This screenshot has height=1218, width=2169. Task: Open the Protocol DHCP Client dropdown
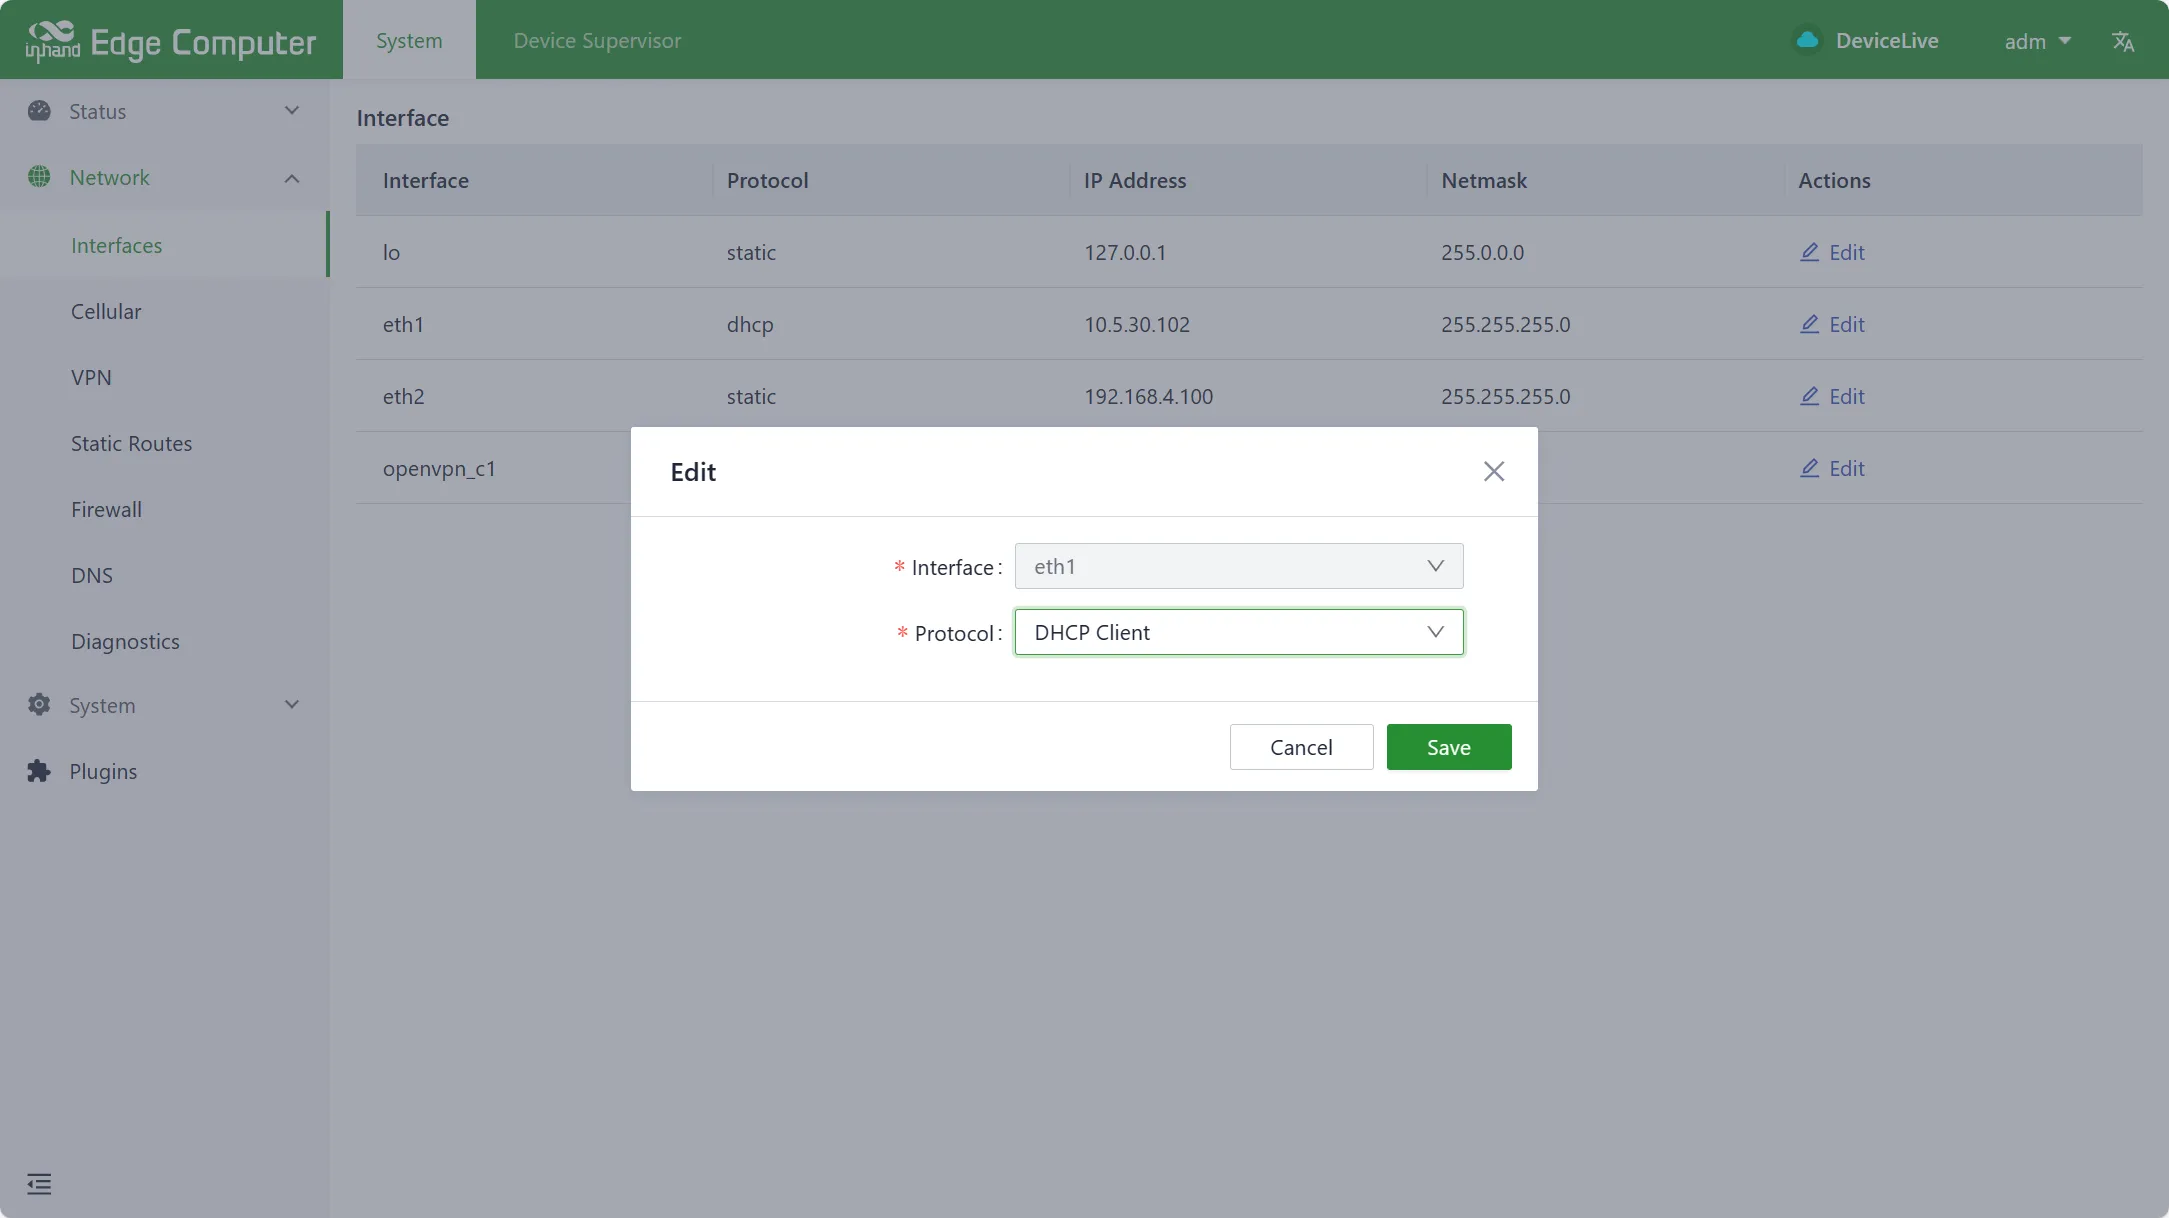1239,632
